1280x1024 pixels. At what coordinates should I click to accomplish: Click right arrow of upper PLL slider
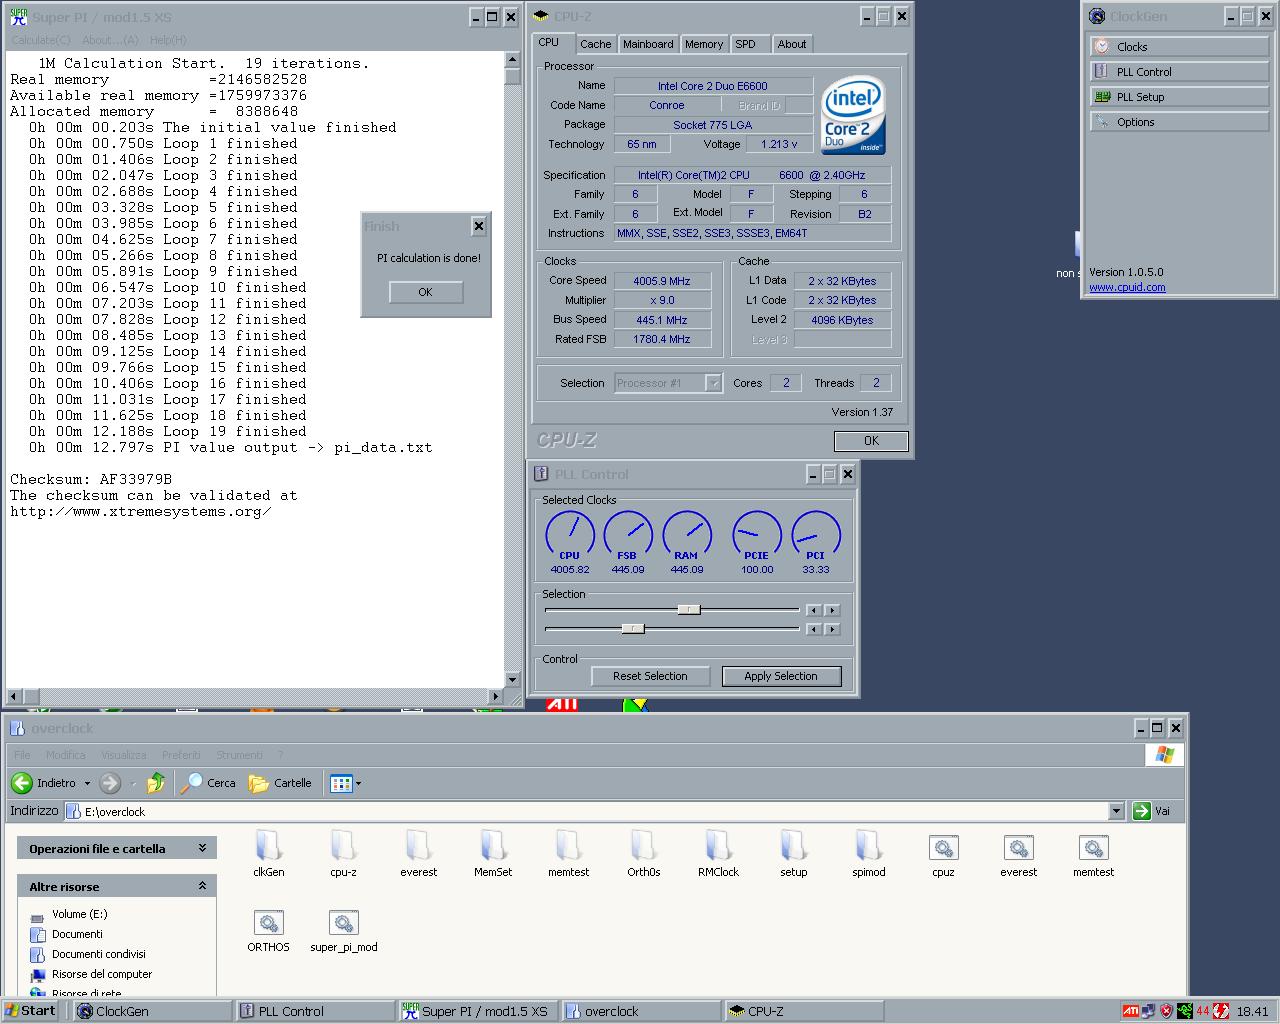832,610
